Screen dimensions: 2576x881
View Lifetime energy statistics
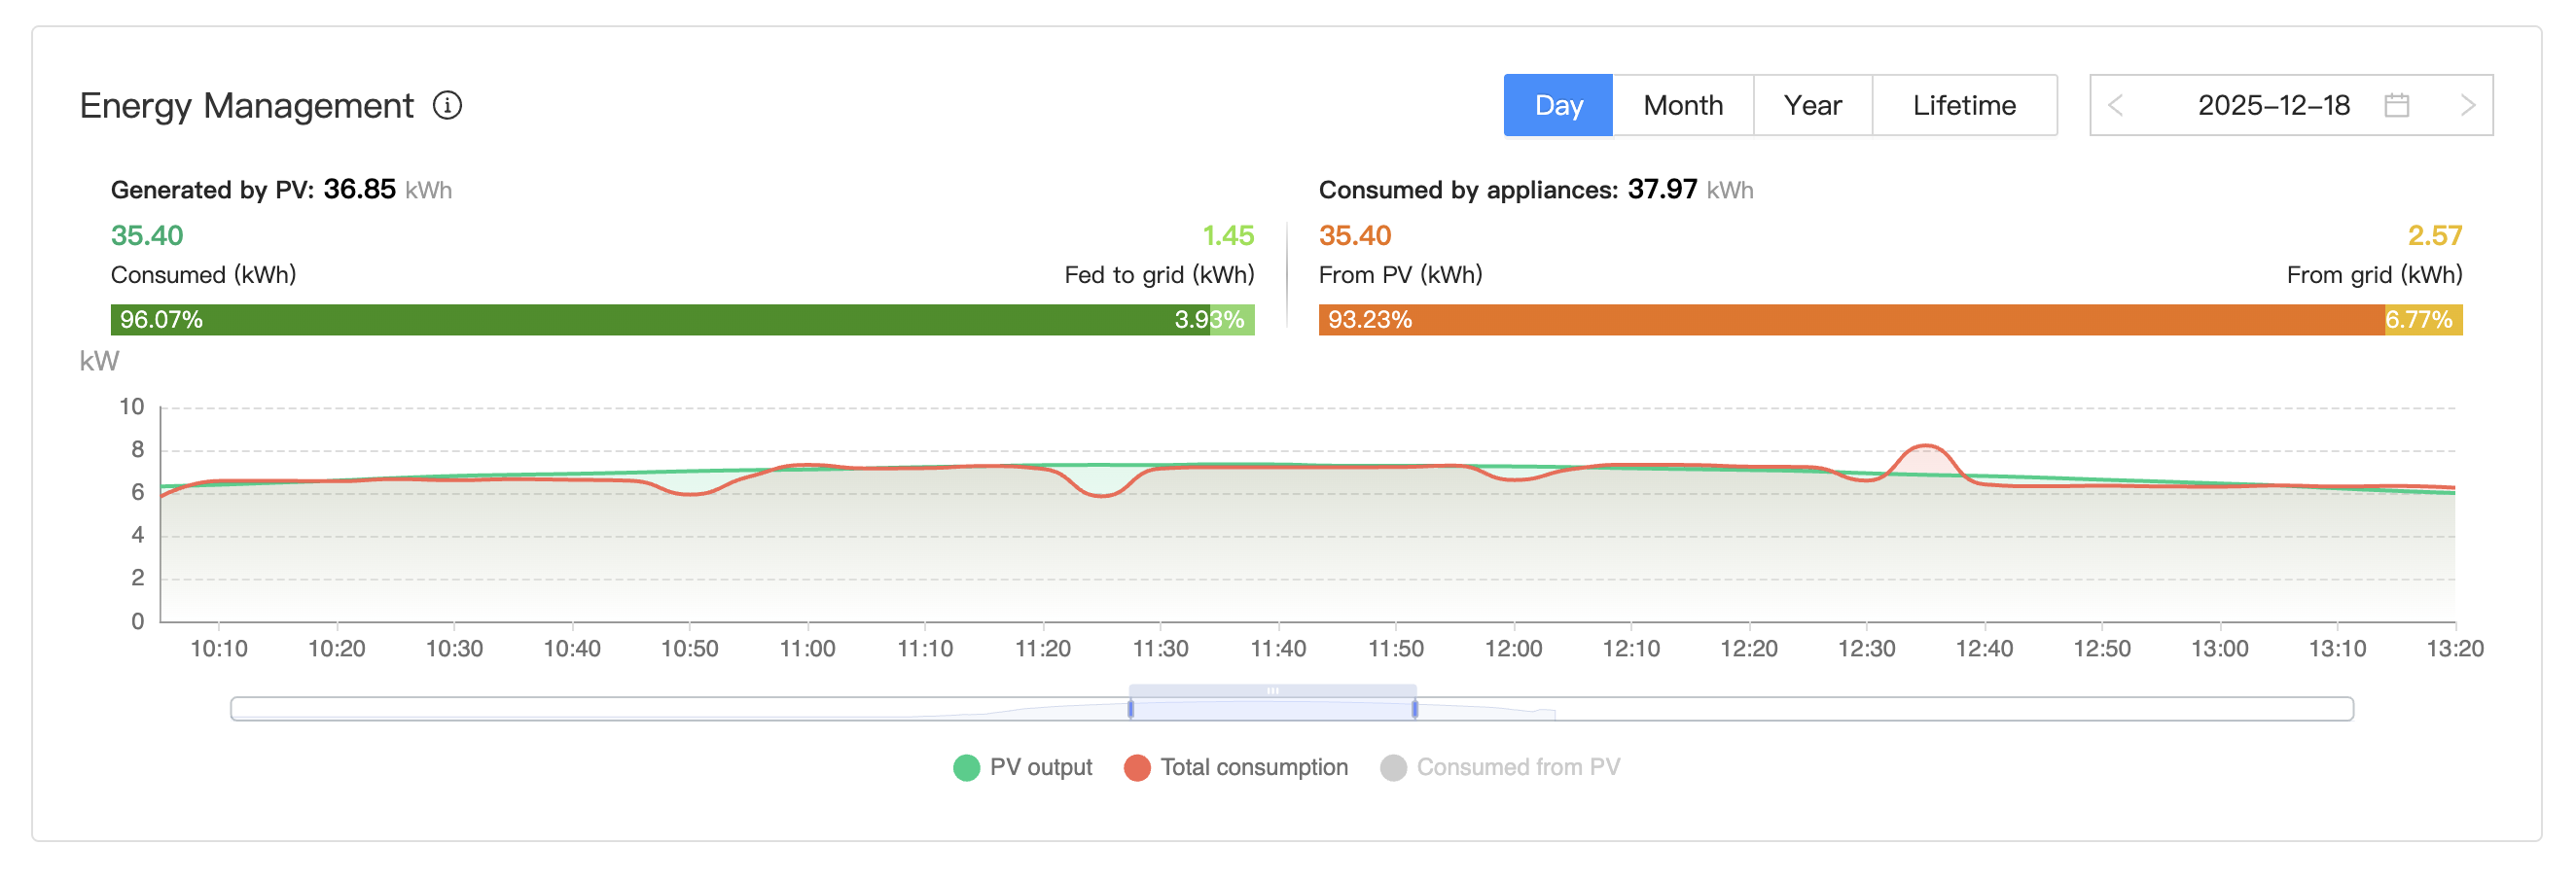click(x=1963, y=104)
